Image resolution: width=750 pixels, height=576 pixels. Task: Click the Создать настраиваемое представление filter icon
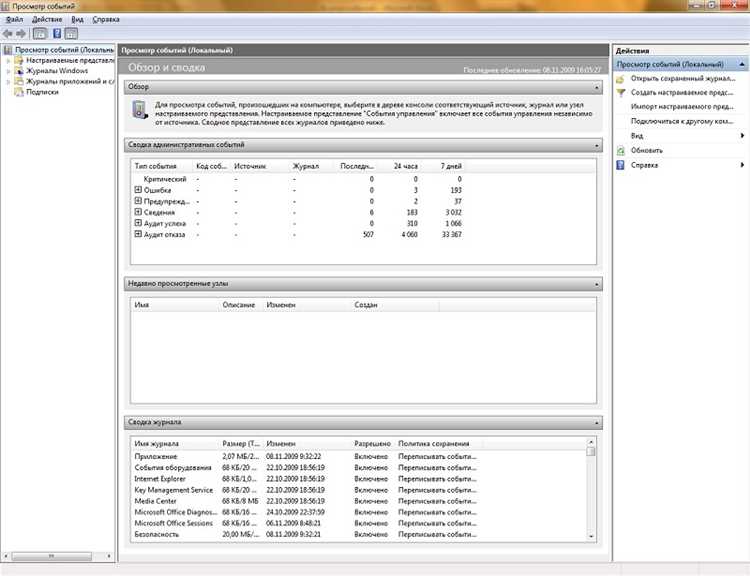point(620,93)
